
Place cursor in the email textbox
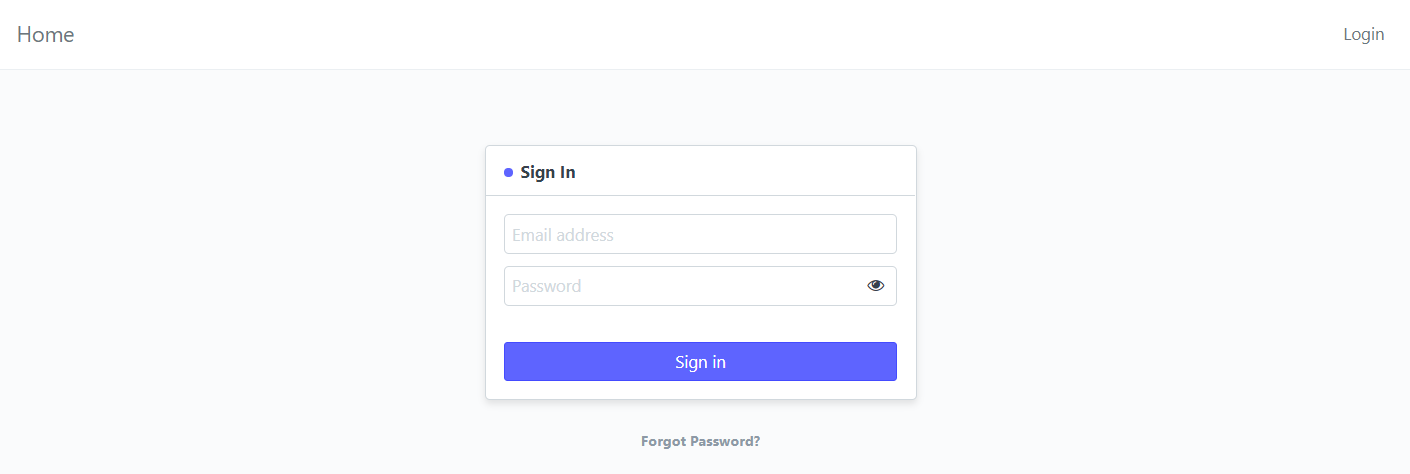(700, 234)
